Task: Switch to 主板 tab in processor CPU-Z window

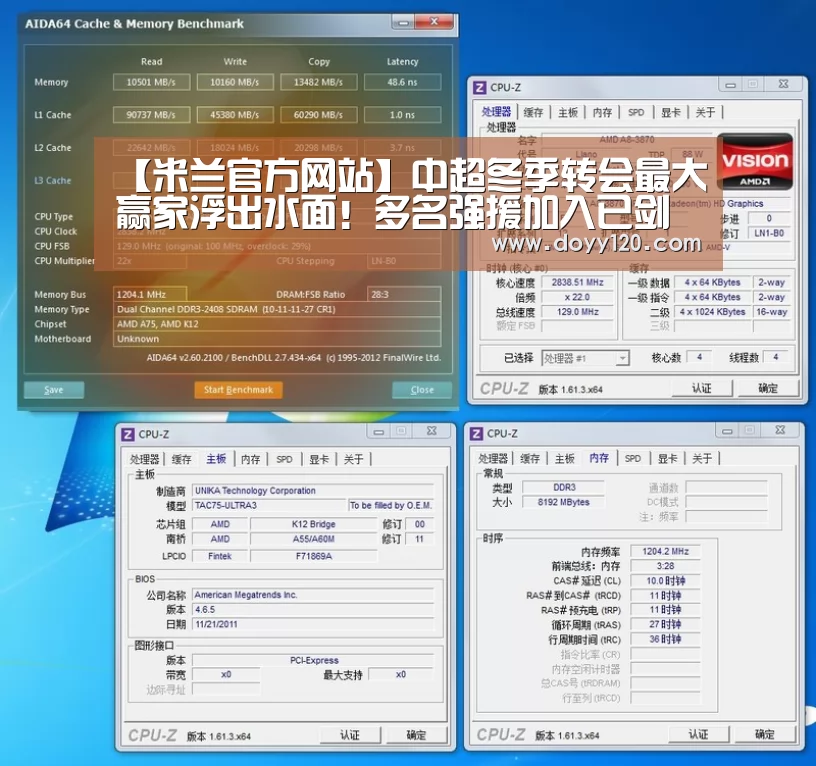Action: (x=568, y=112)
